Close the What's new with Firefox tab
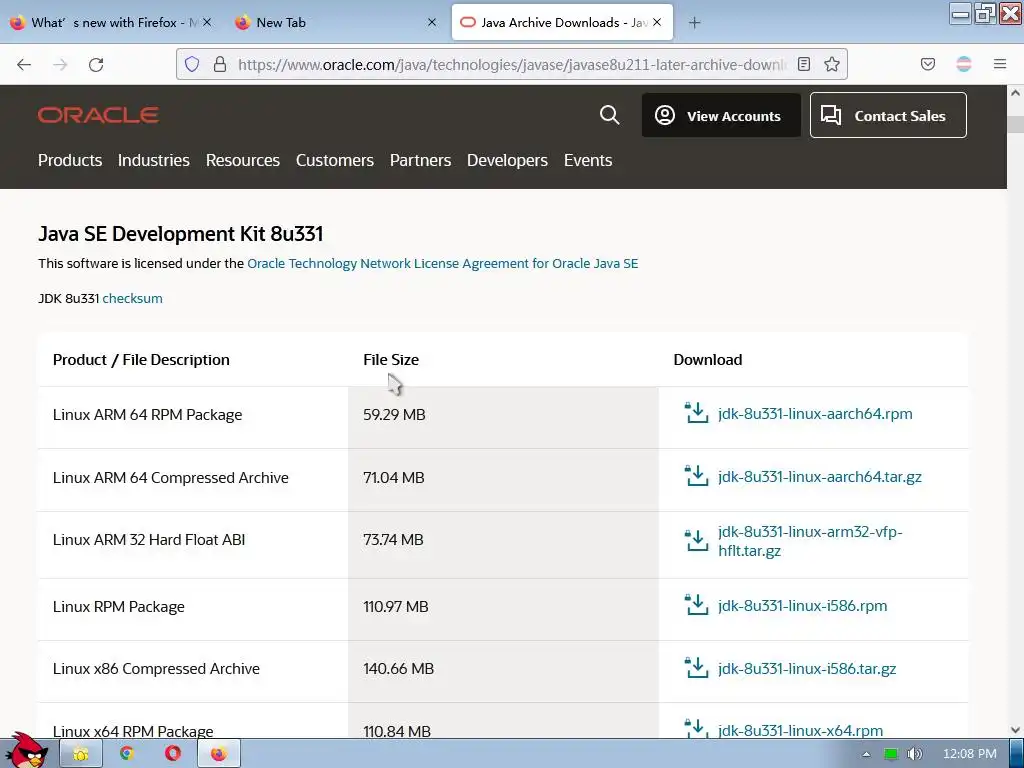The height and width of the screenshot is (768, 1024). (x=207, y=22)
